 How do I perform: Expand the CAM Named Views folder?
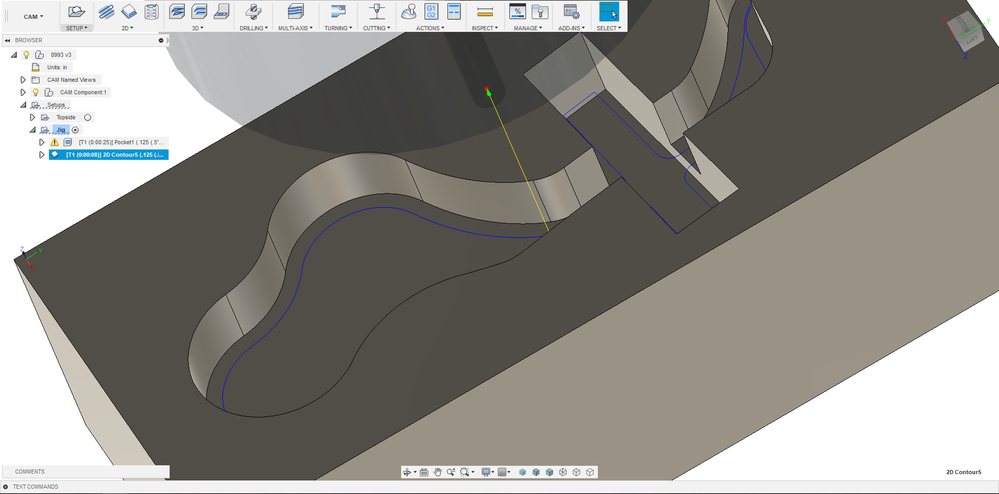pos(22,79)
